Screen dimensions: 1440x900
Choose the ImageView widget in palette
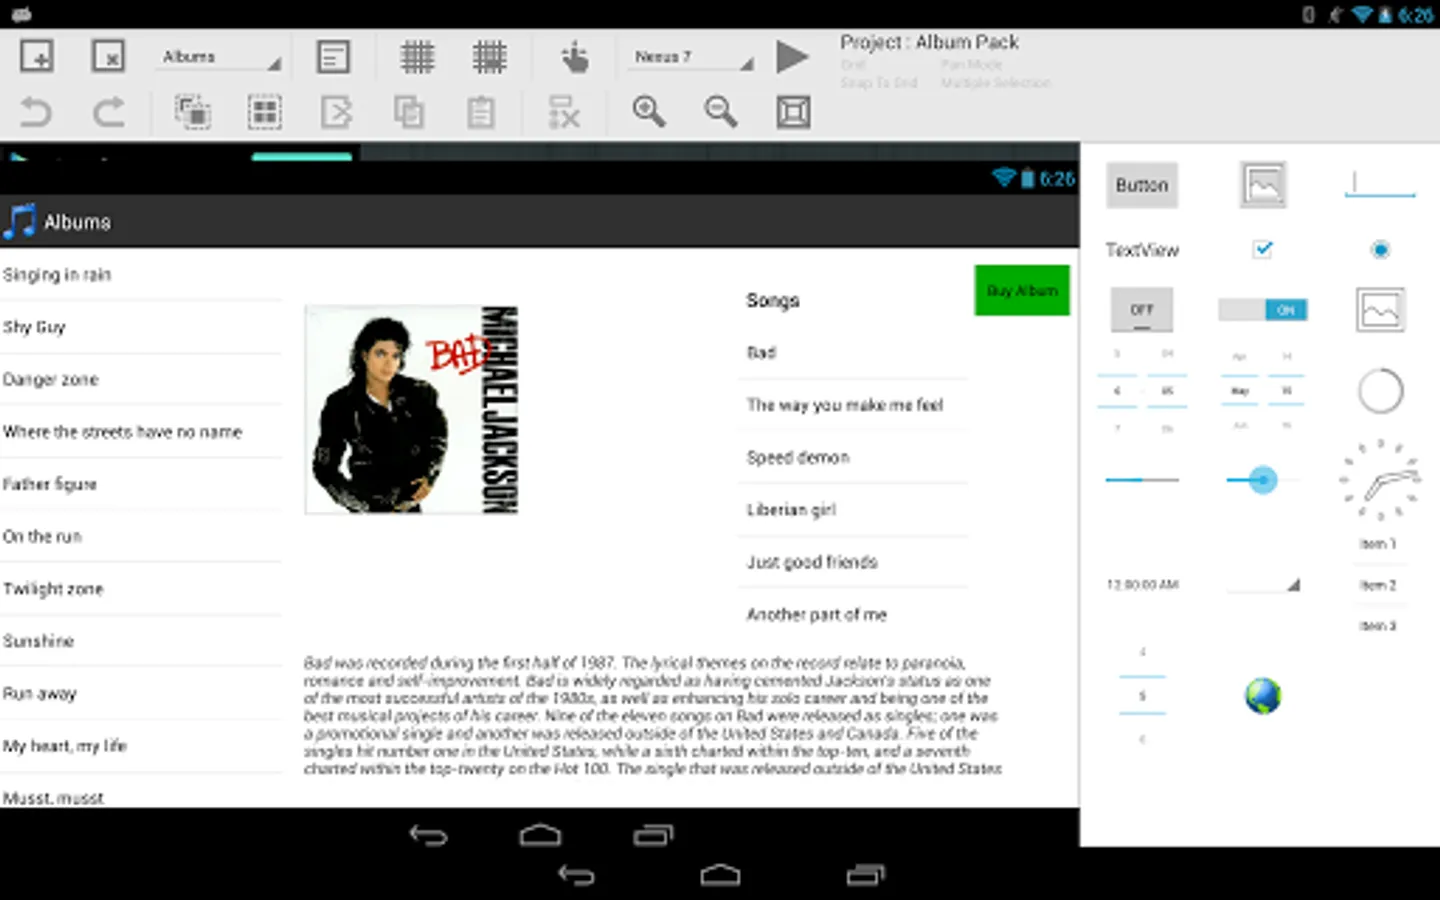point(1381,309)
